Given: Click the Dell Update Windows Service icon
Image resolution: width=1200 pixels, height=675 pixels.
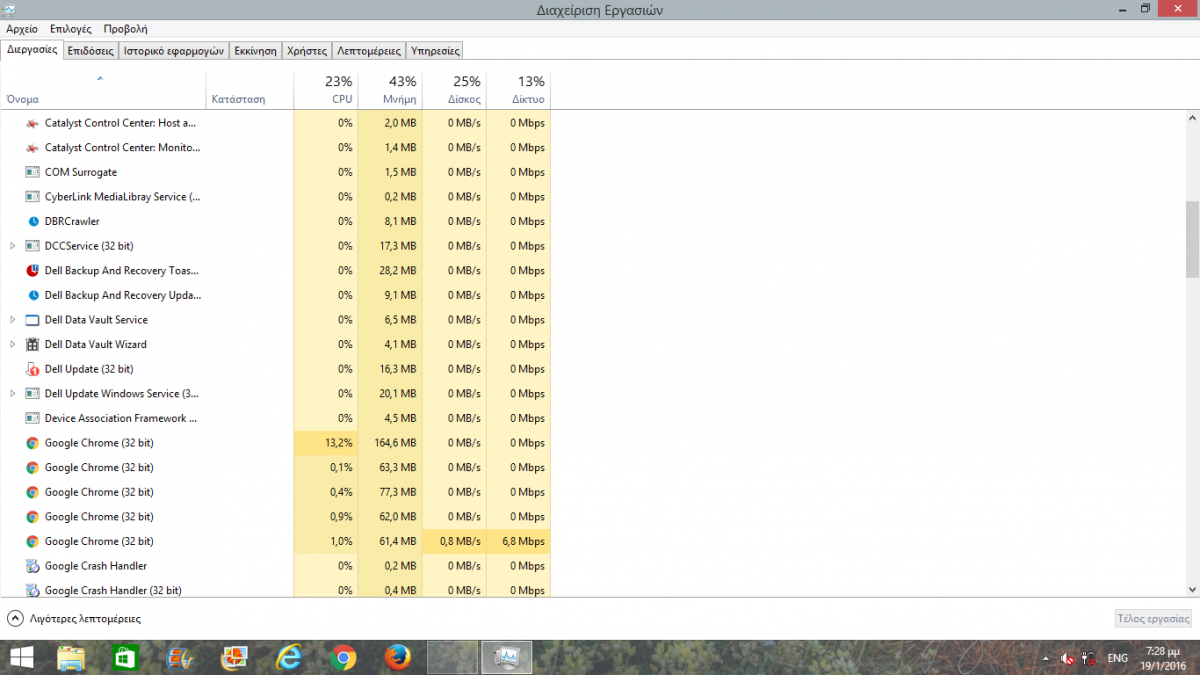Looking at the screenshot, I should [32, 394].
